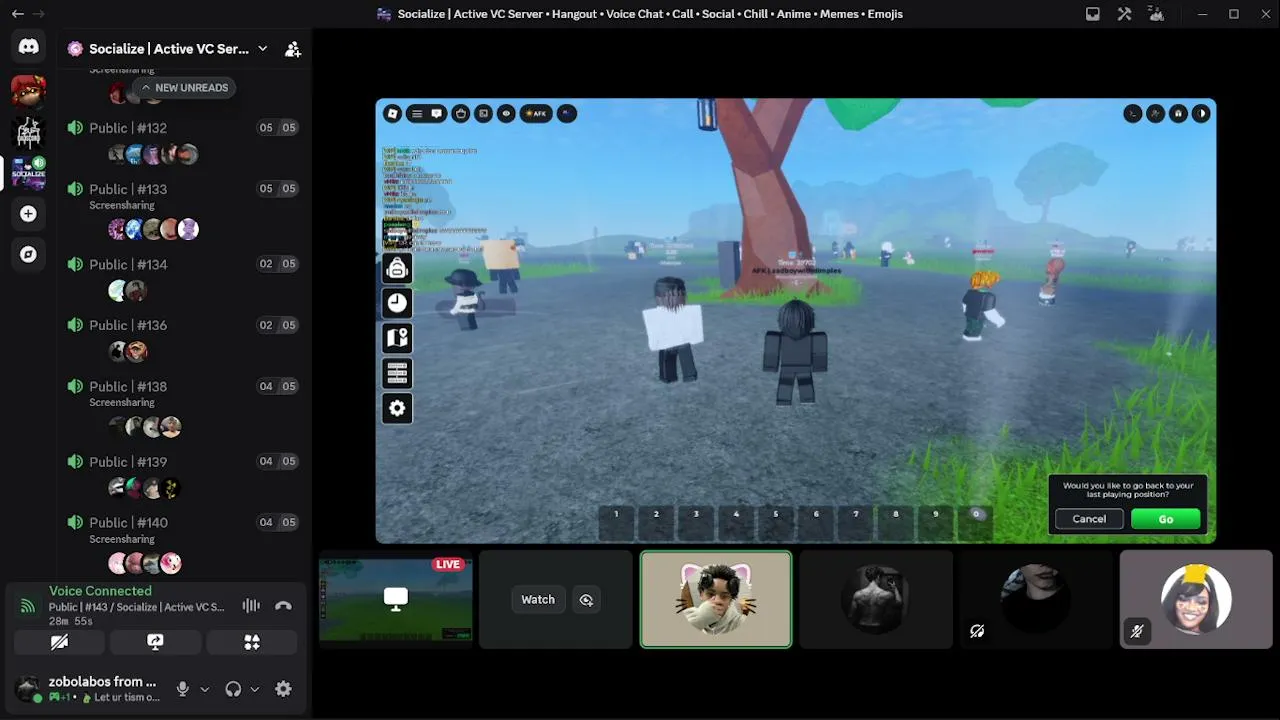Click the Roblox logo menu icon
The image size is (1280, 720).
point(393,113)
